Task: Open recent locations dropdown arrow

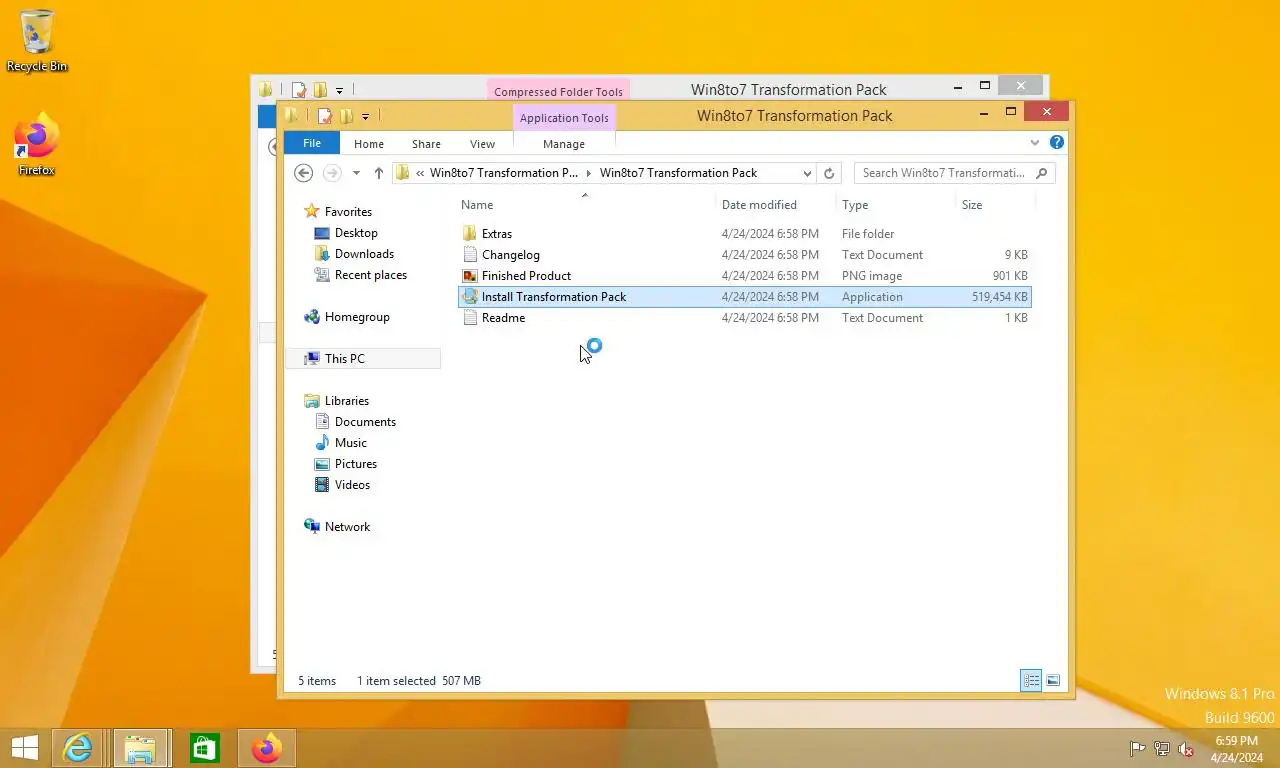Action: 356,173
